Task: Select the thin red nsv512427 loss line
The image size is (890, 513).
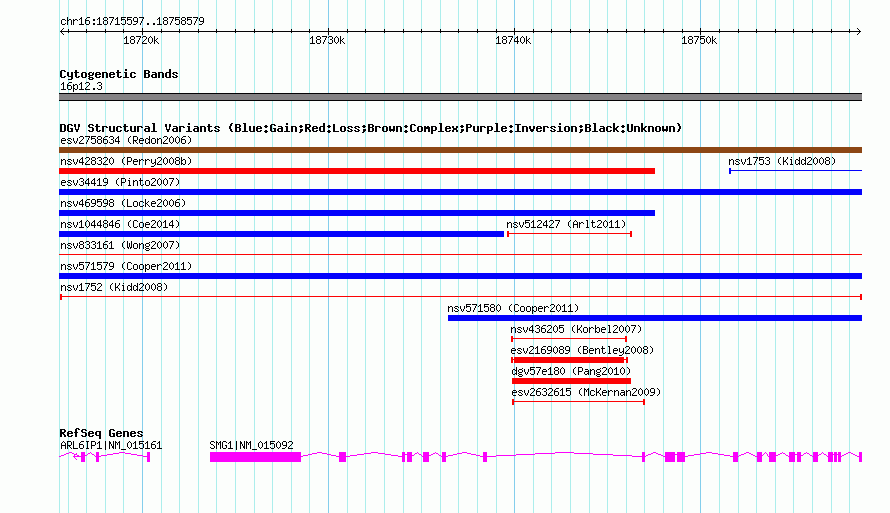Action: pyautogui.click(x=569, y=234)
